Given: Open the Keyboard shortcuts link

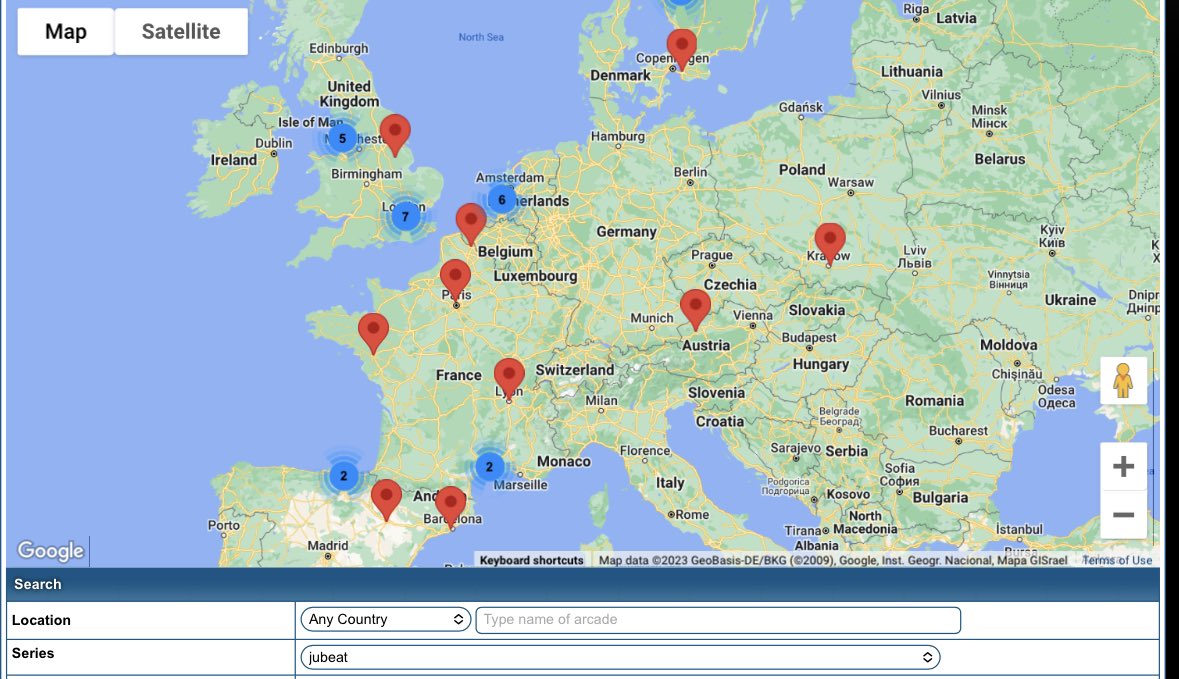Looking at the screenshot, I should click(x=531, y=561).
